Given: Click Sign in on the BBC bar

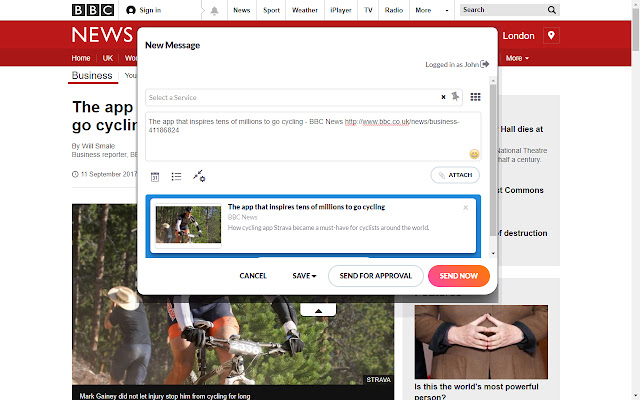Looking at the screenshot, I should point(143,10).
